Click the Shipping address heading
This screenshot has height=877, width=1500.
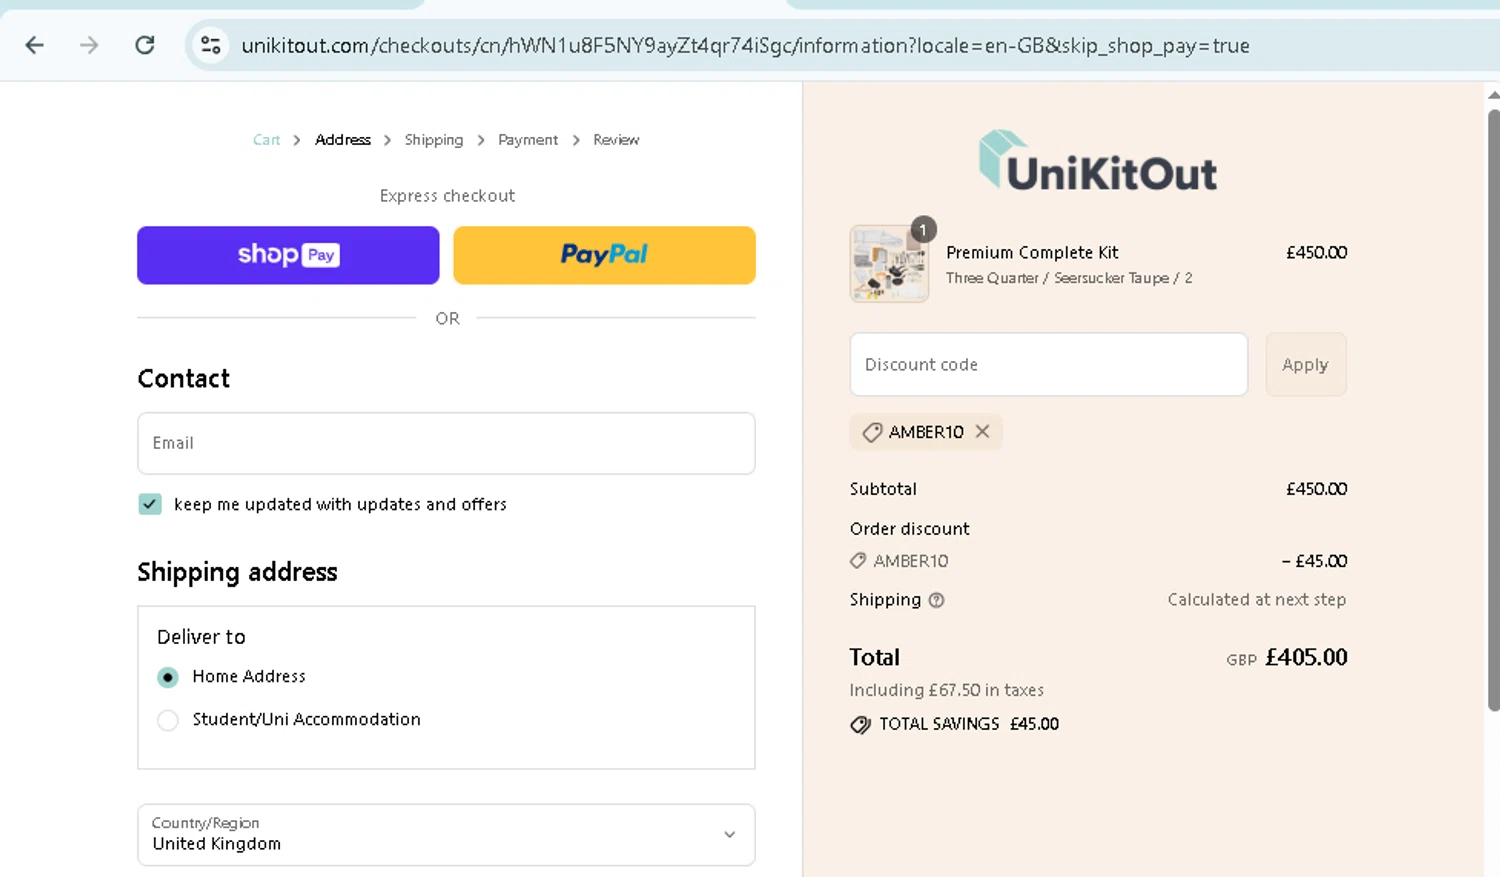point(237,572)
